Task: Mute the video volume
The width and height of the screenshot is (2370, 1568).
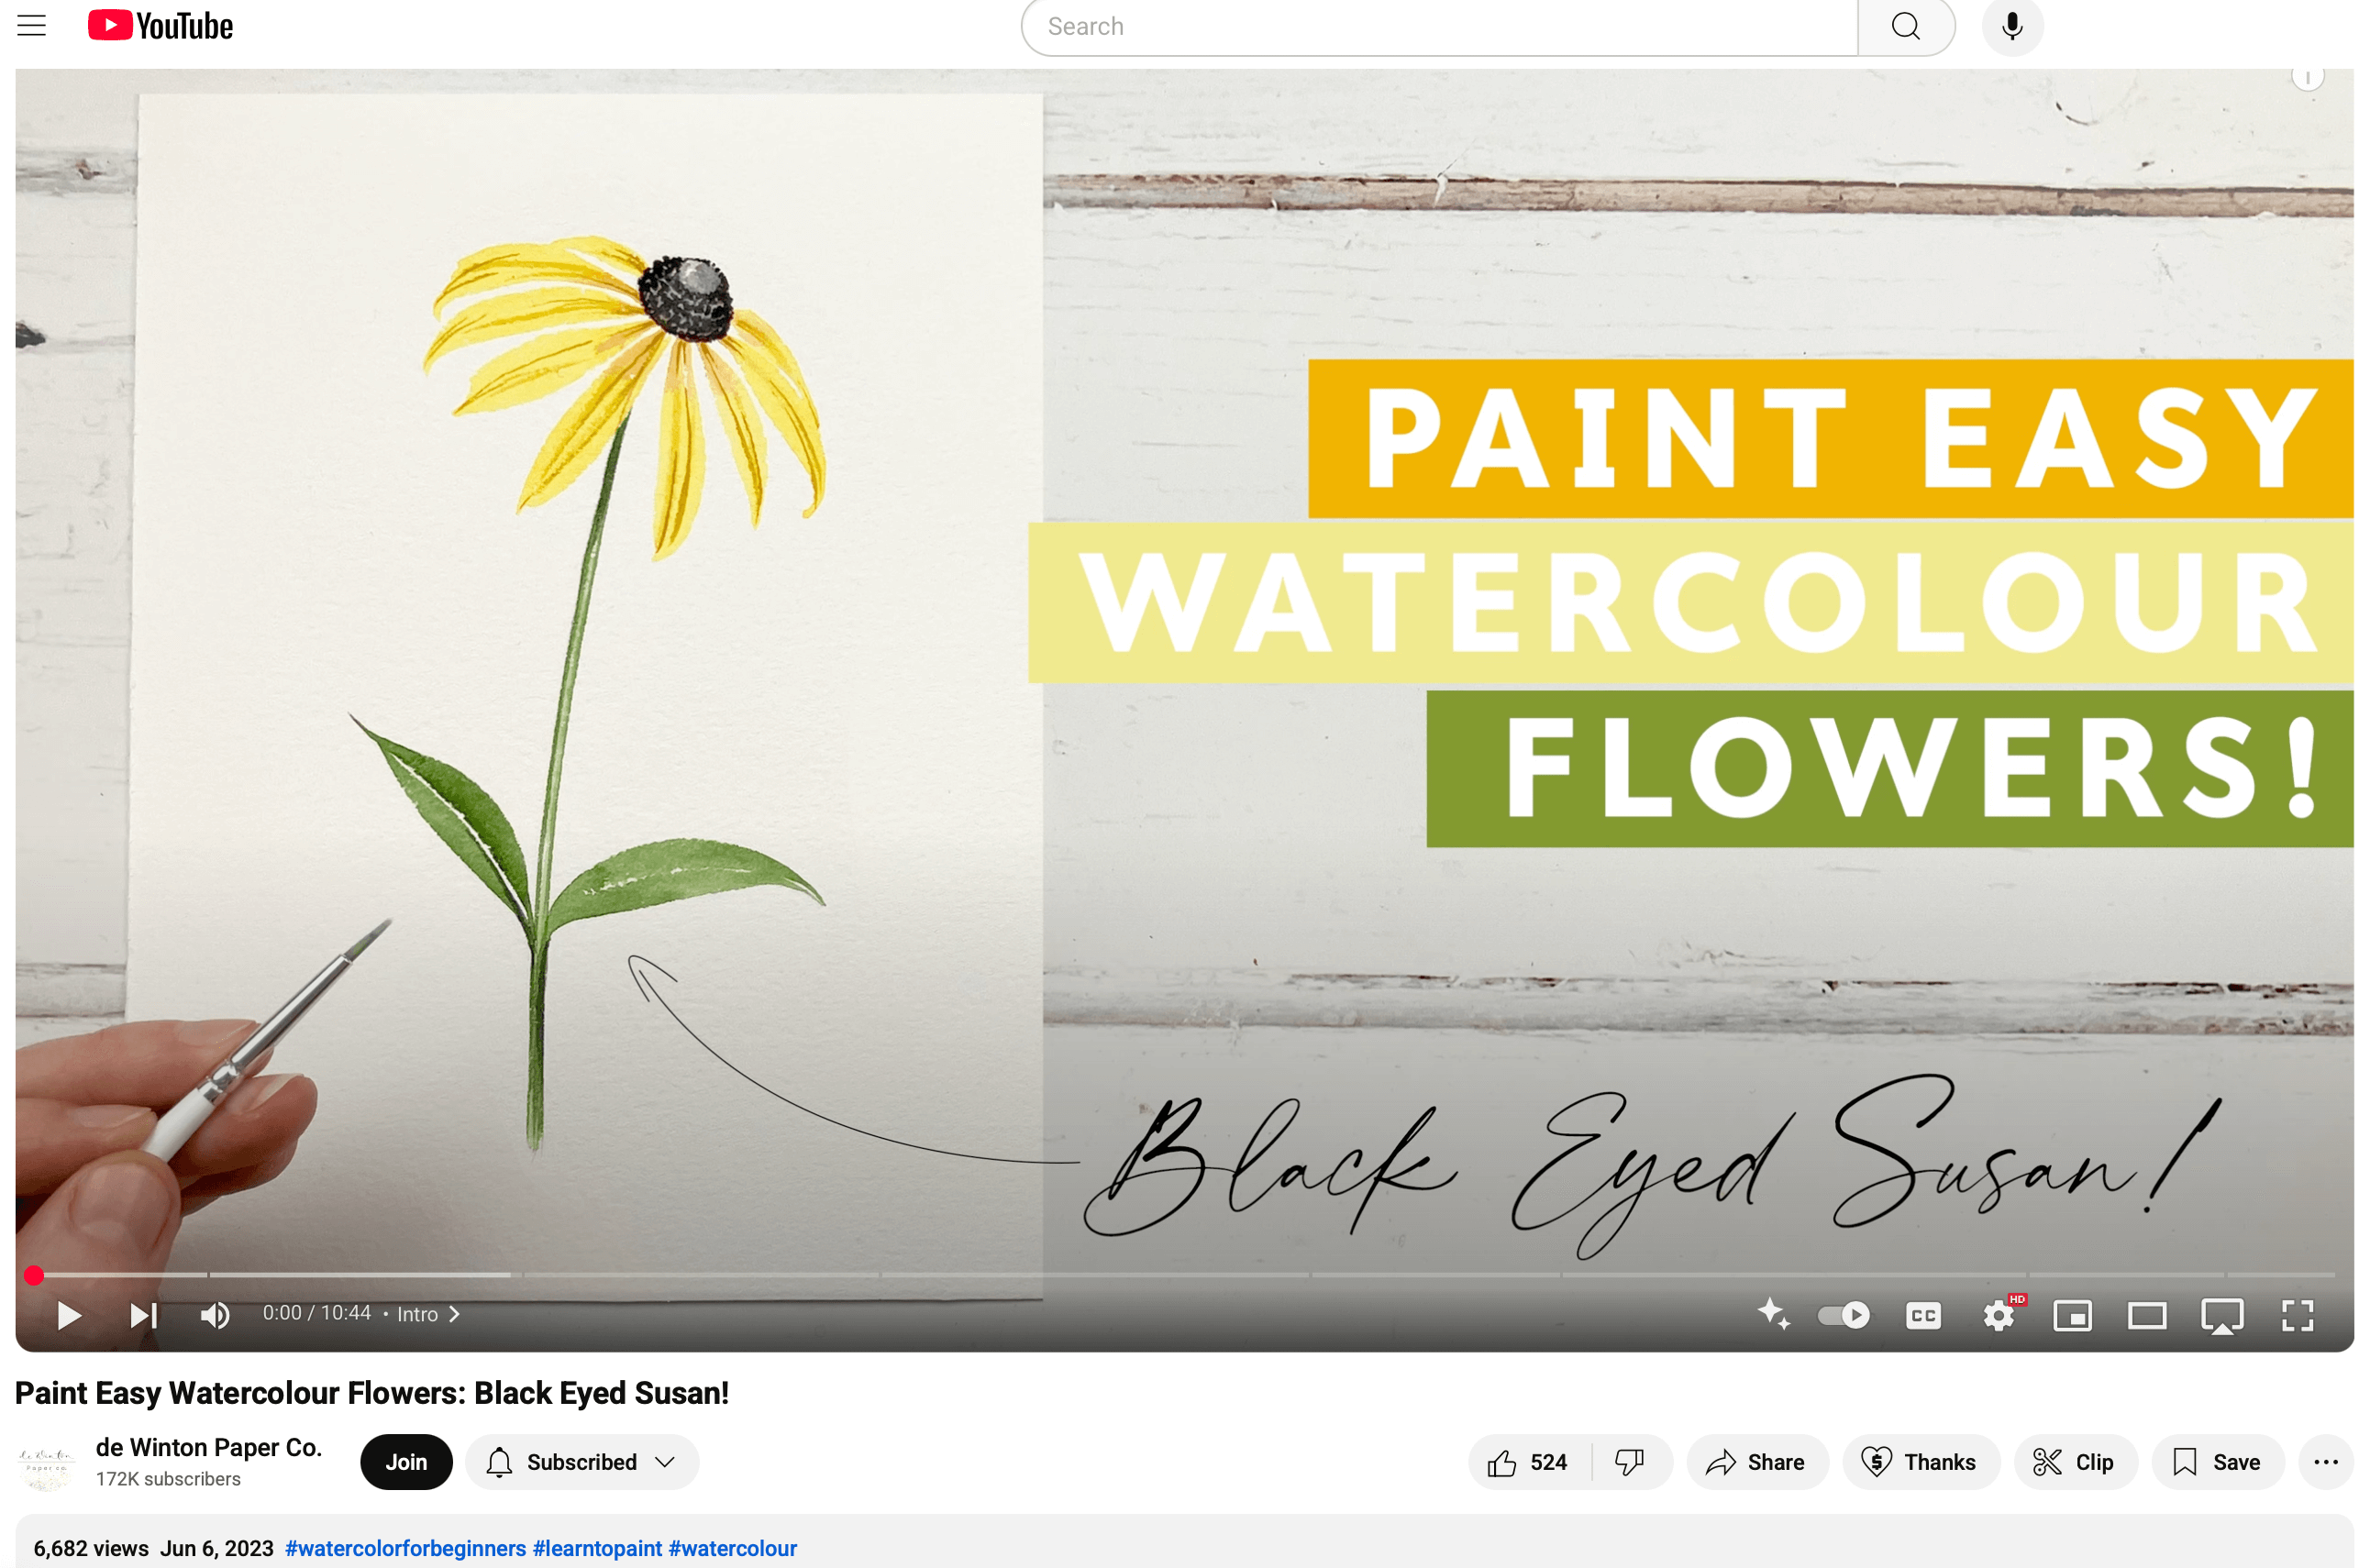Action: (x=214, y=1315)
